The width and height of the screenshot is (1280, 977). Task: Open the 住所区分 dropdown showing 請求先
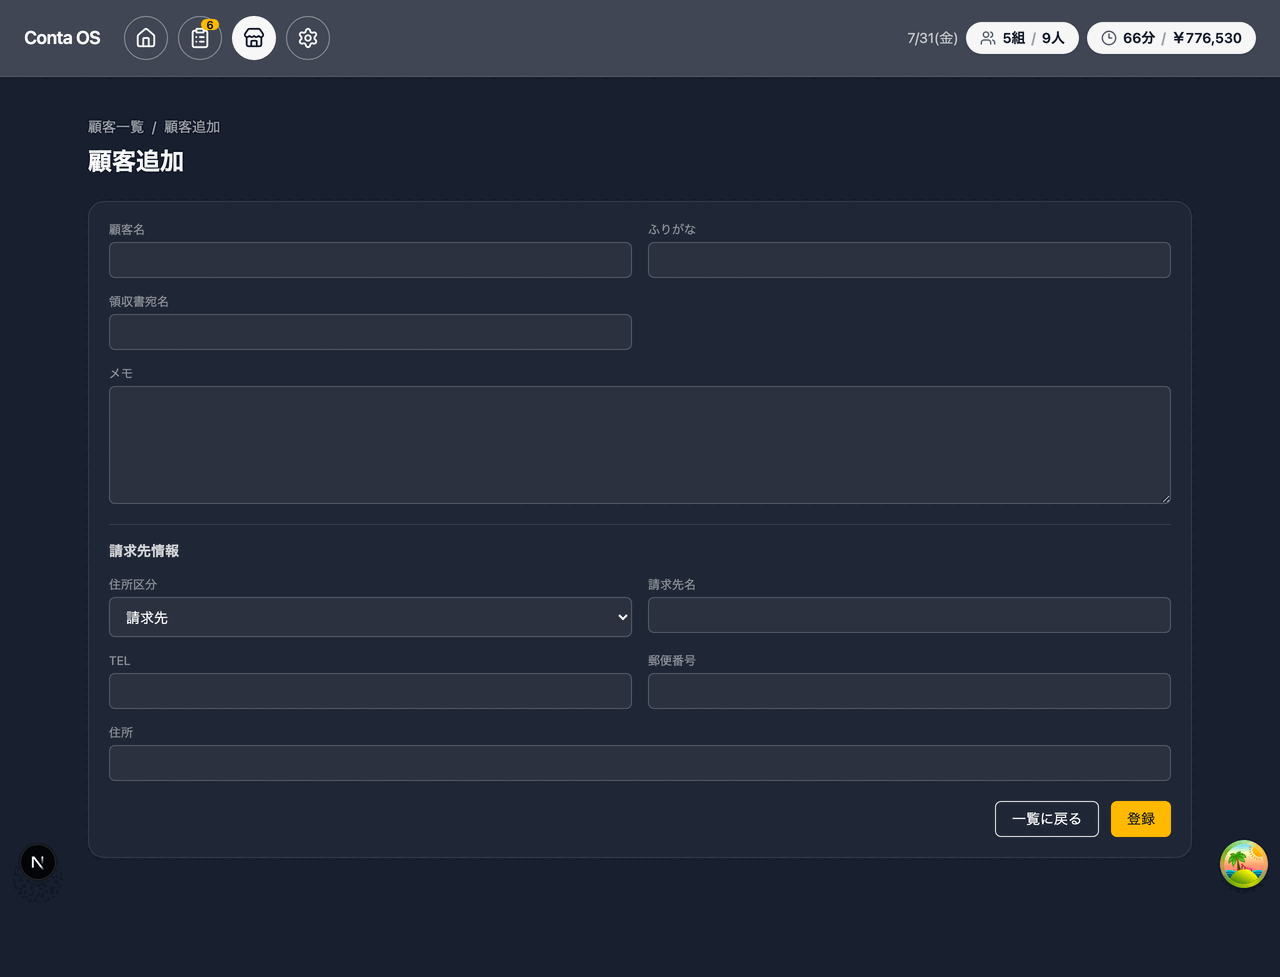coord(370,617)
